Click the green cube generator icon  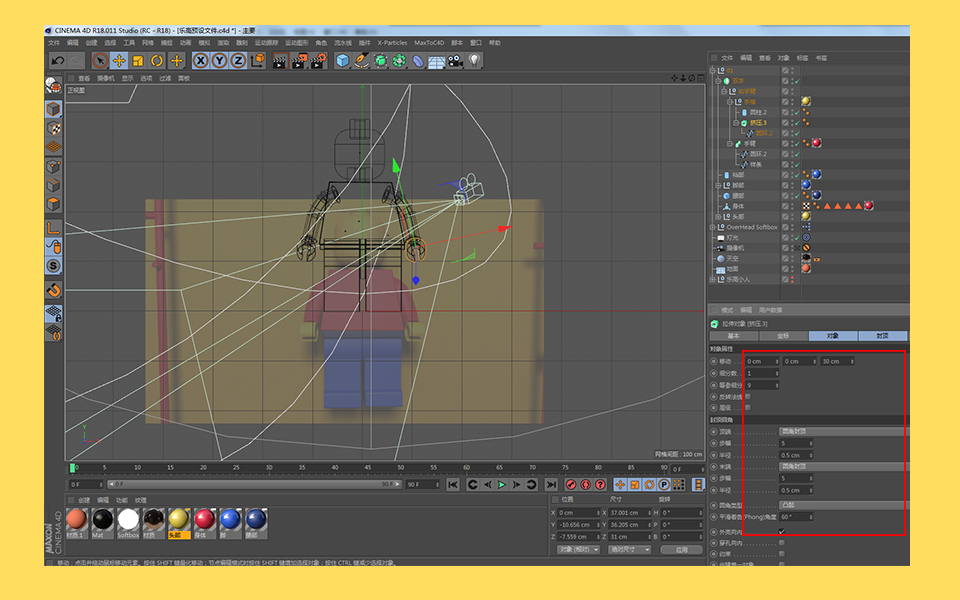[380, 61]
